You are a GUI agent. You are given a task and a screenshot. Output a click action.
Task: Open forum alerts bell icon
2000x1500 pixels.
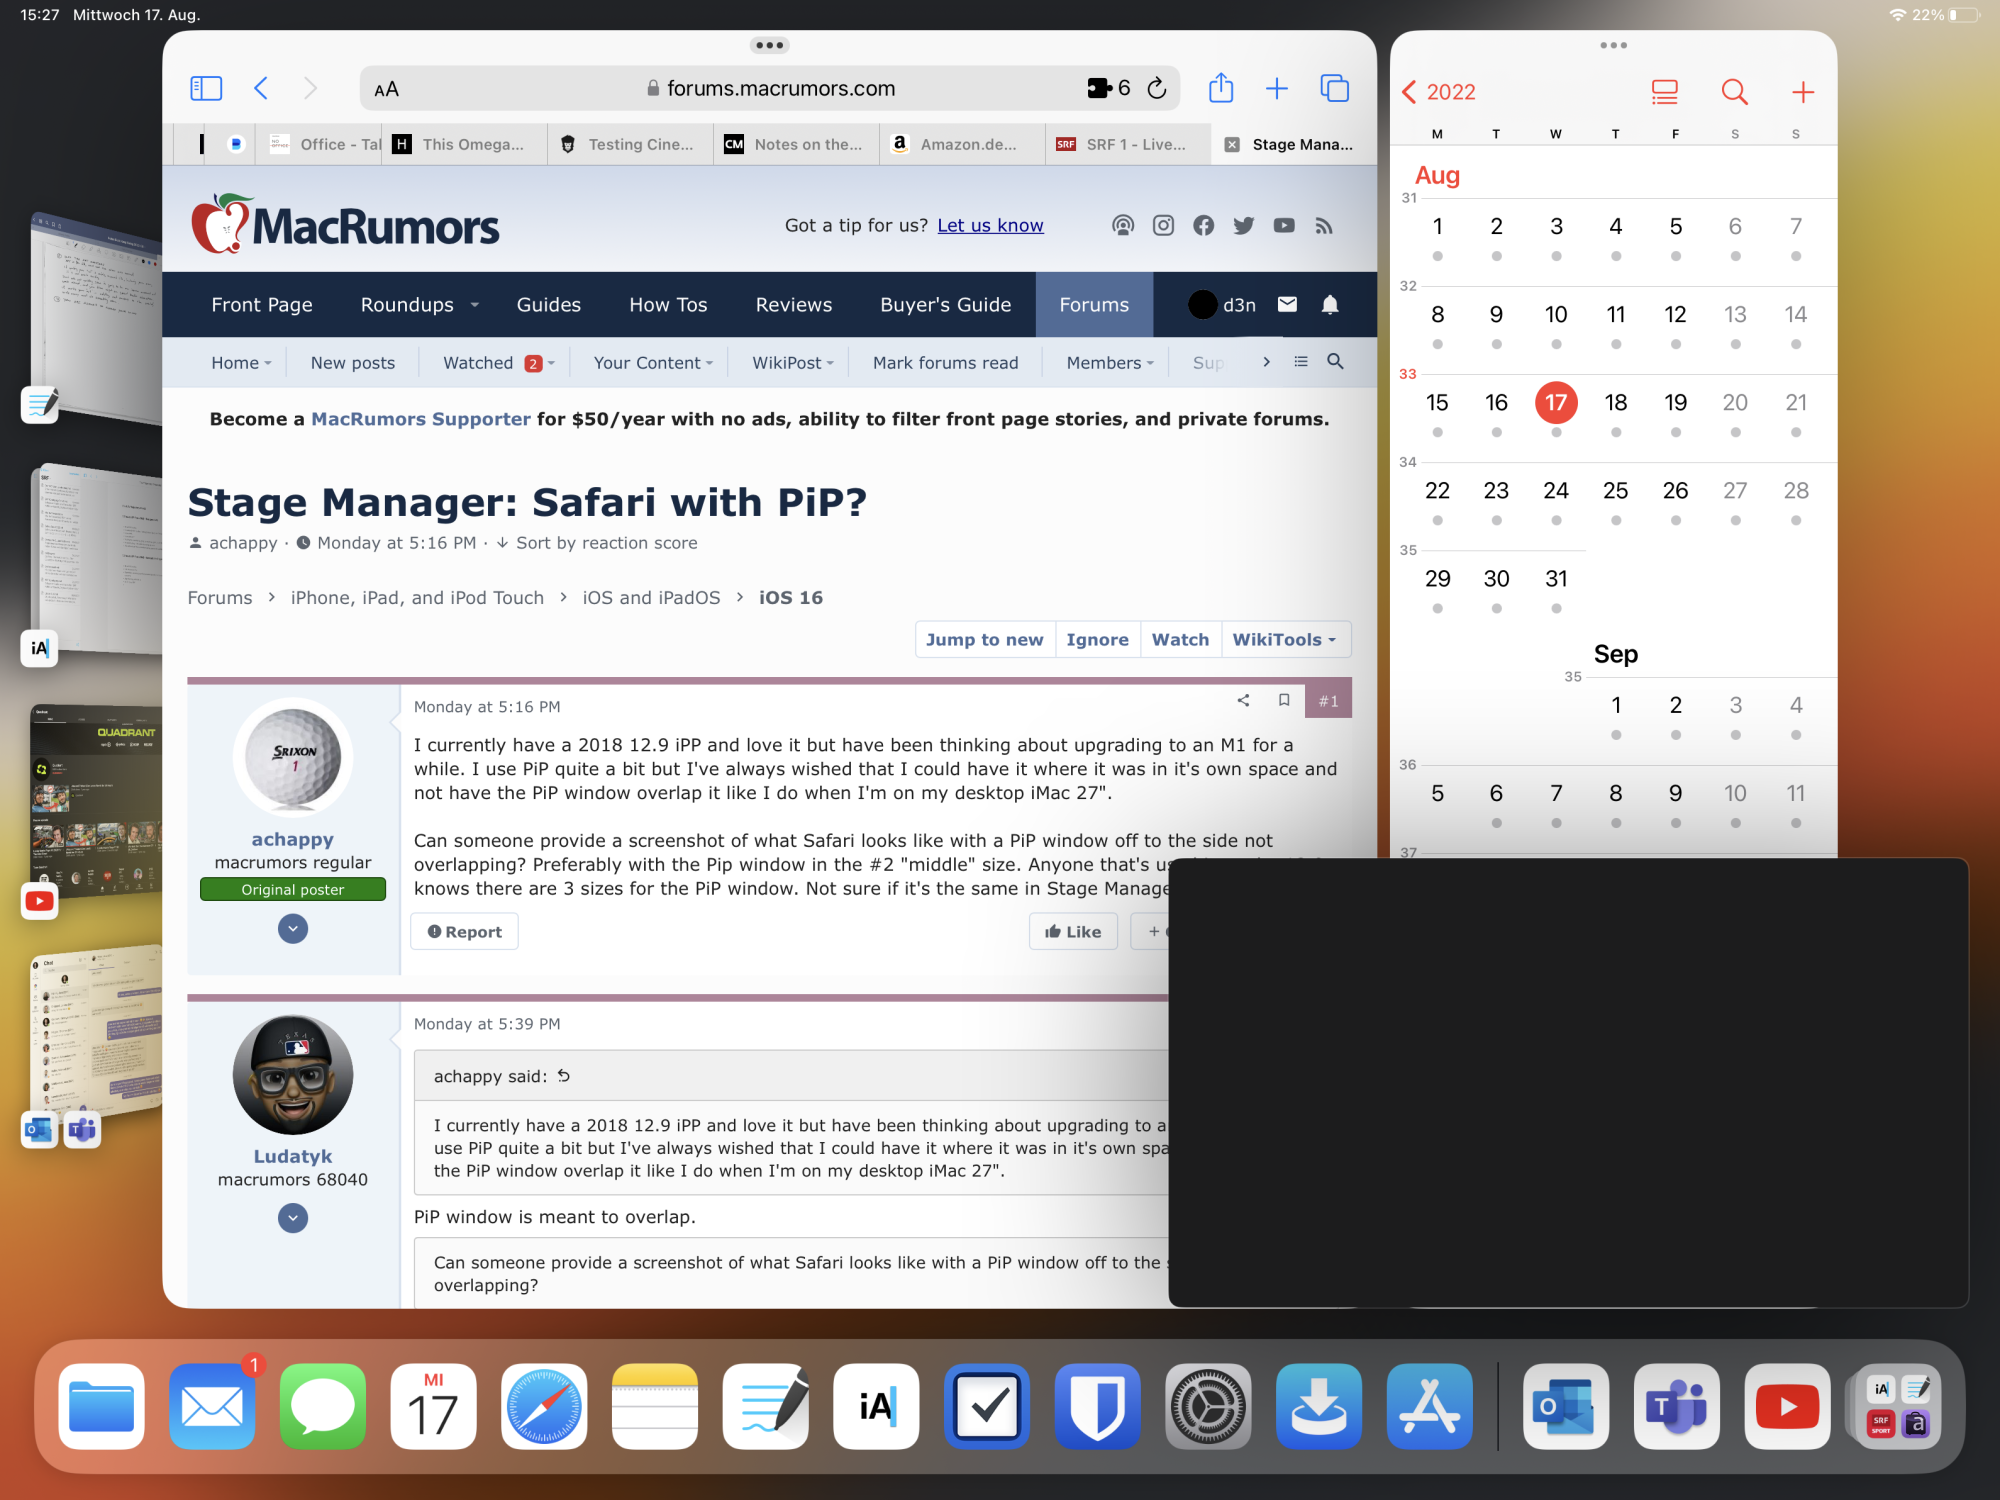coord(1330,304)
